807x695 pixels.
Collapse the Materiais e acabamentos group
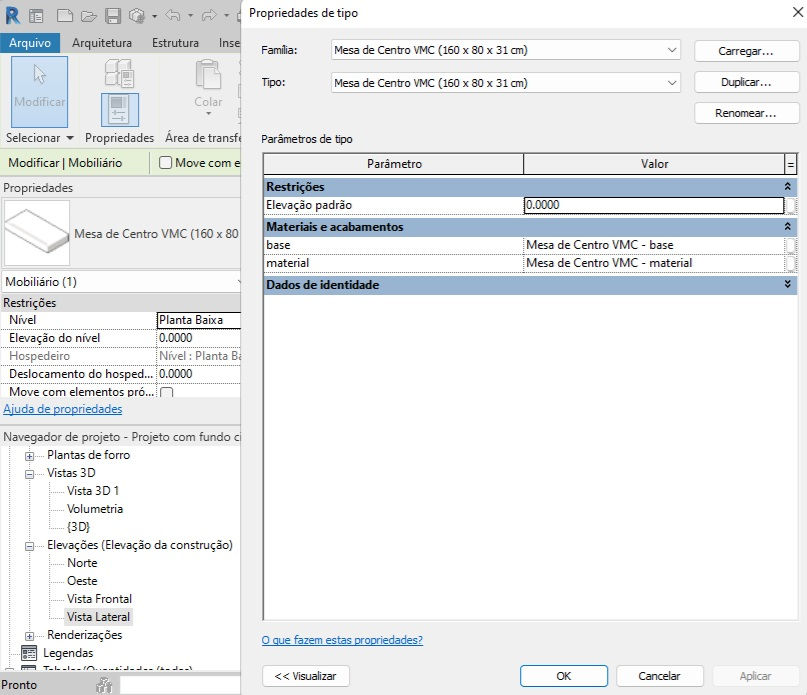787,227
